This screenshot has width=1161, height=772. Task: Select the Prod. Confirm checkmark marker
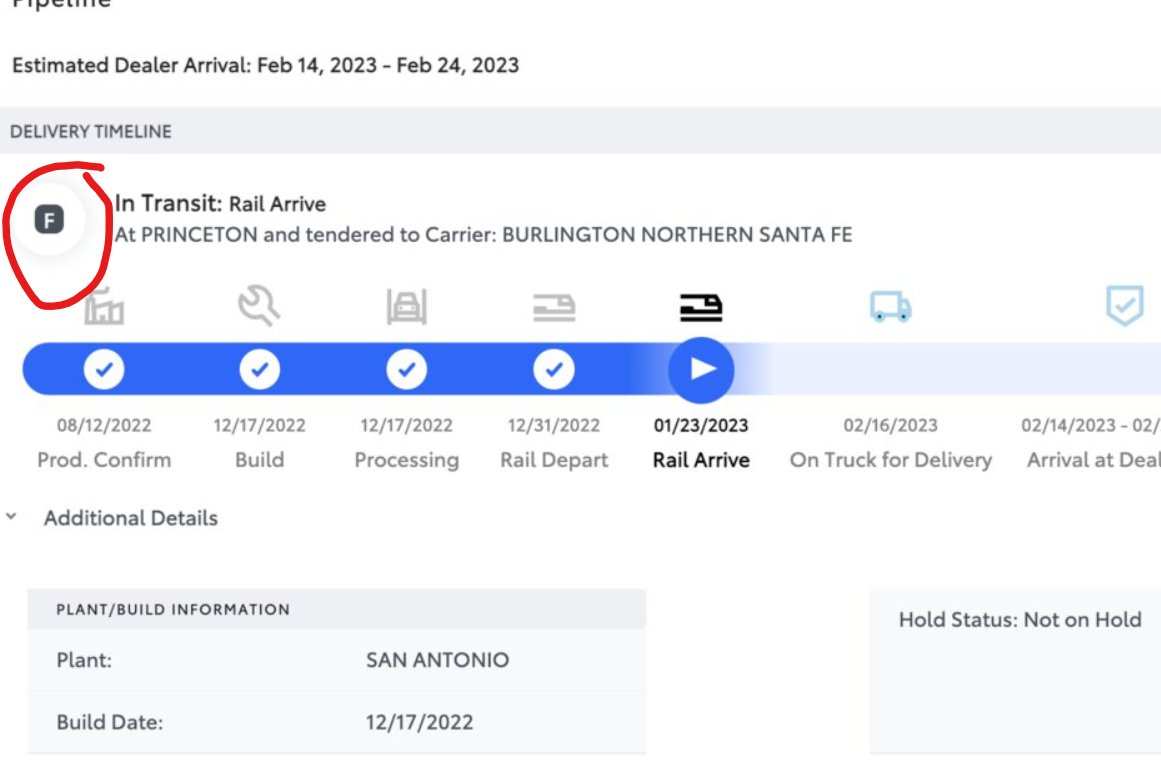tap(104, 369)
